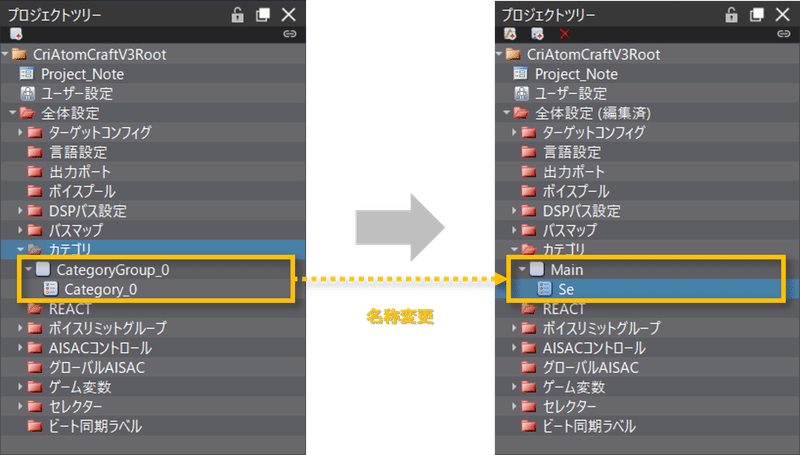The image size is (800, 455).
Task: Click Main group icon in right tree
Action: [x=537, y=269]
